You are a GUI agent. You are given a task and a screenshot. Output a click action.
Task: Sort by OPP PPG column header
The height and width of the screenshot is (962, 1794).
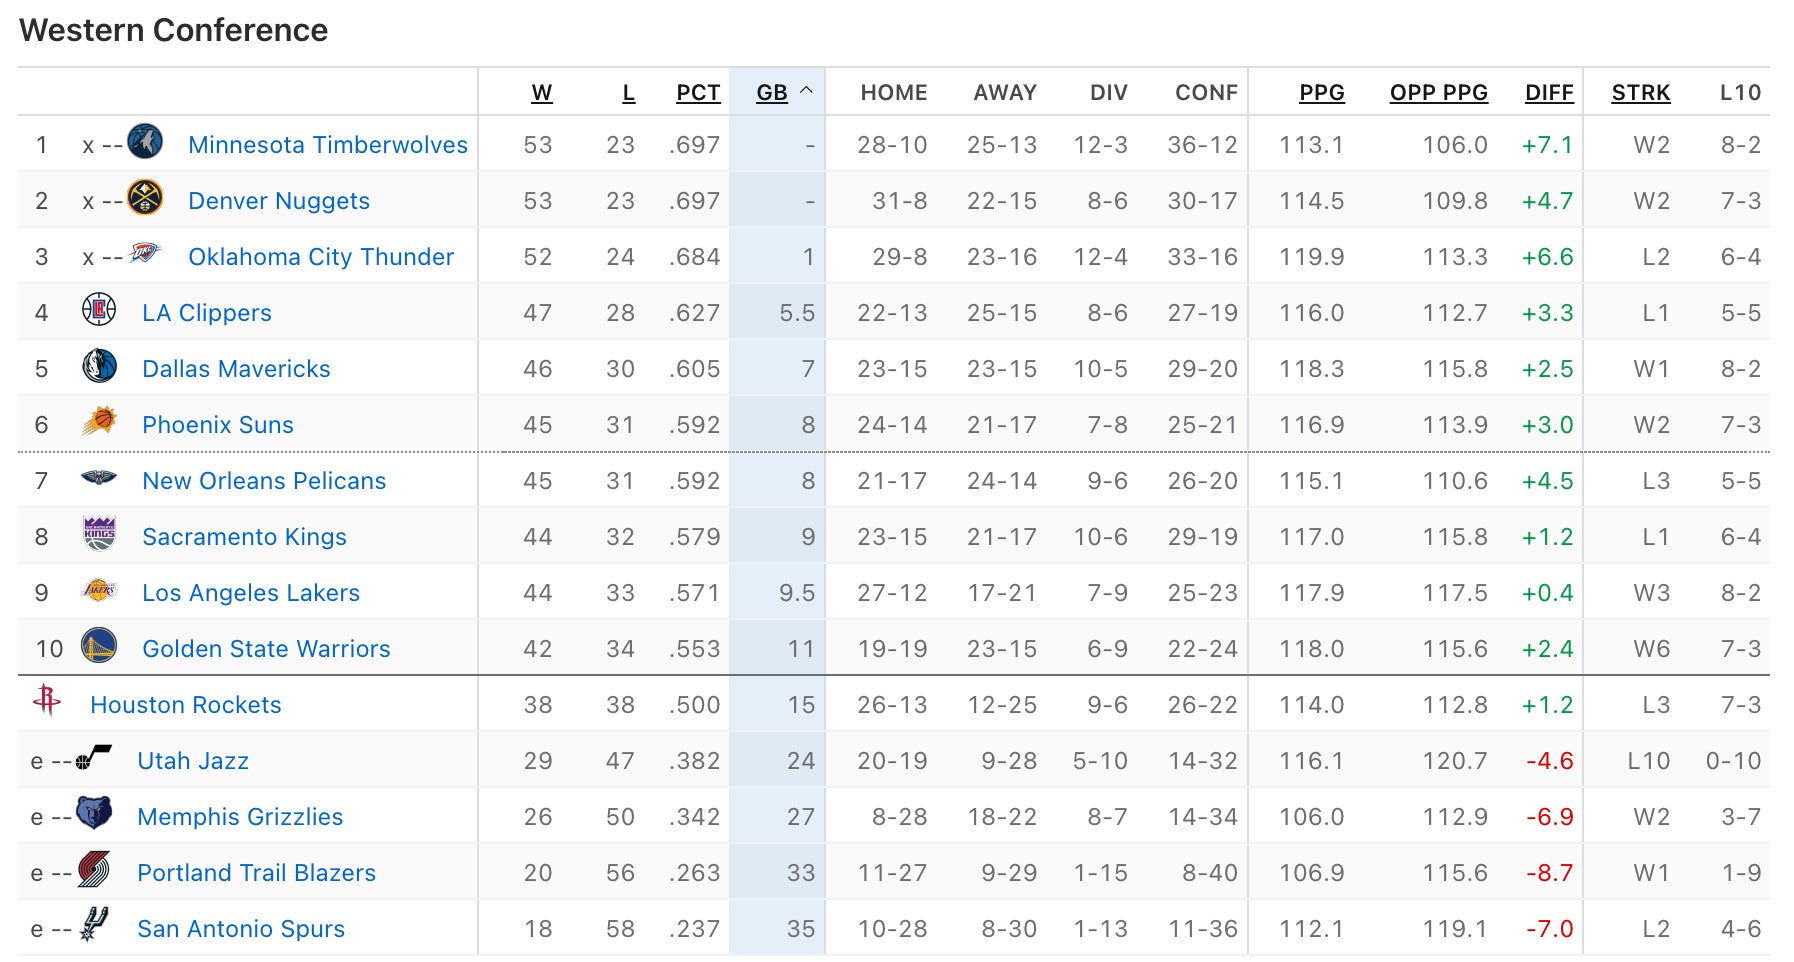point(1438,93)
